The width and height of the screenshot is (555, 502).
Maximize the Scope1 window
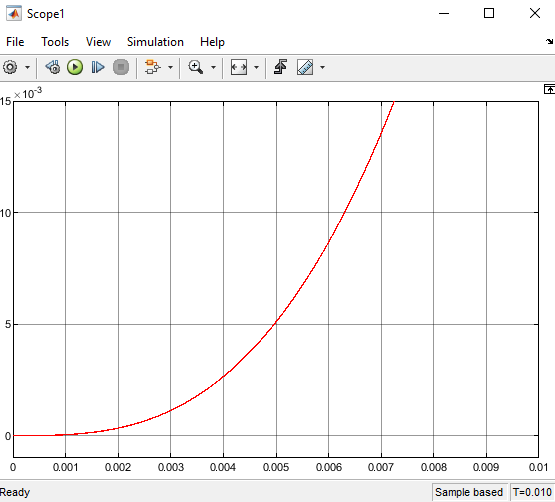pos(489,13)
